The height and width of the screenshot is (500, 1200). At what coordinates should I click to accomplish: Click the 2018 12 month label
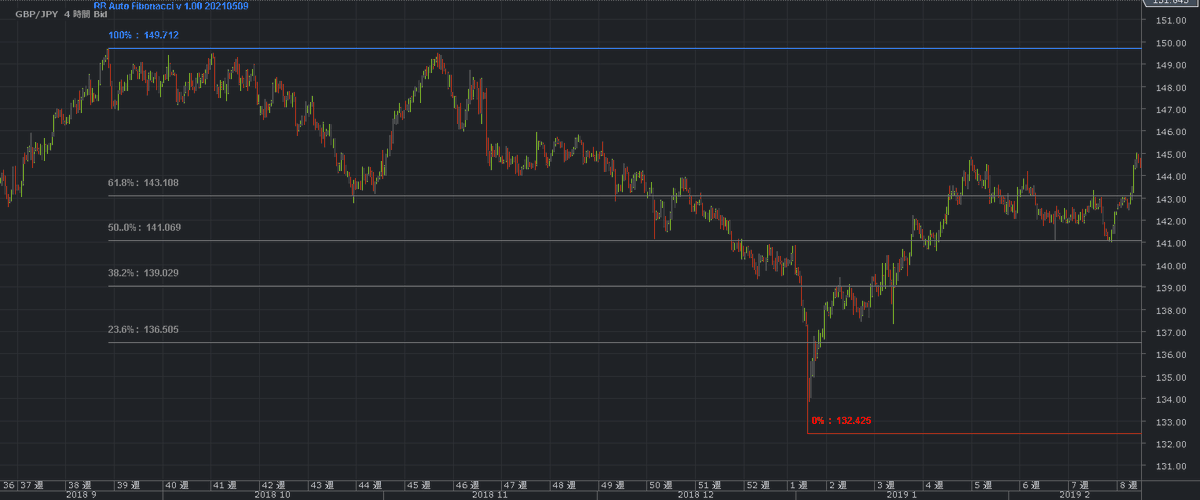click(x=695, y=494)
